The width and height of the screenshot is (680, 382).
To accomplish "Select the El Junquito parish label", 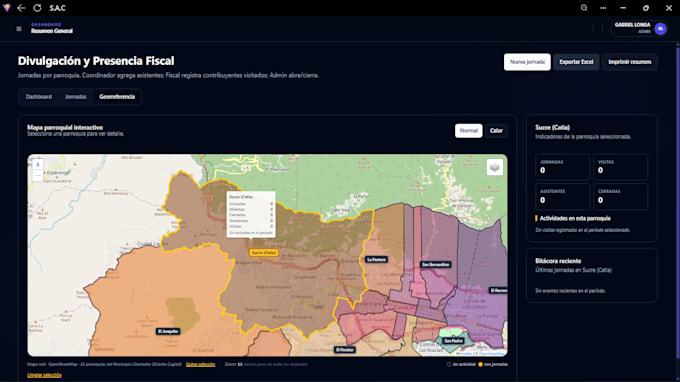I will [168, 331].
